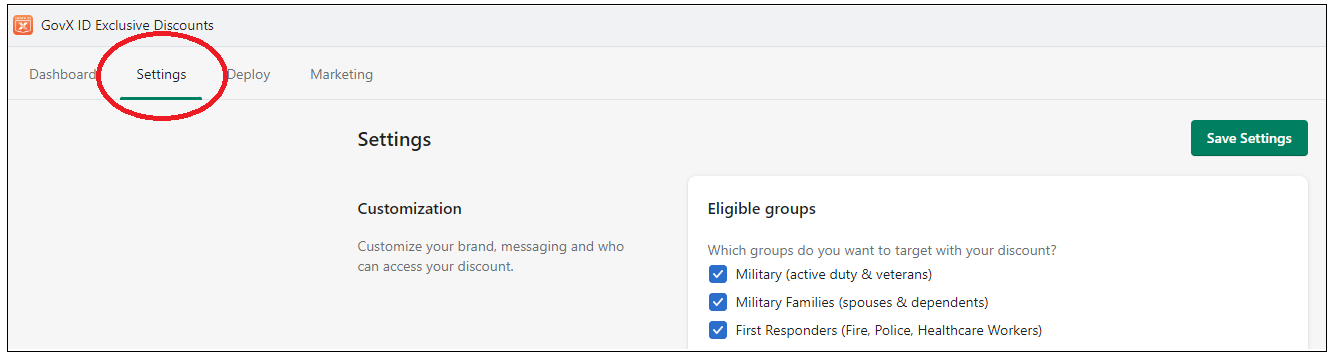
Task: Click the Customization description paragraph
Action: click(491, 256)
